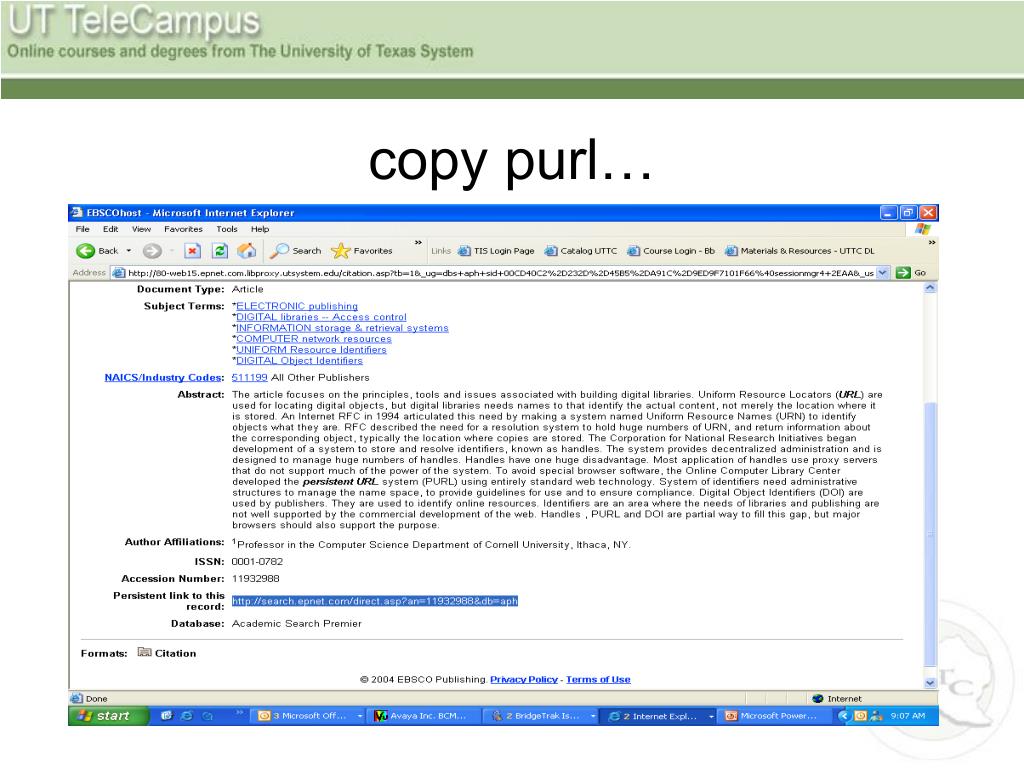1024x768 pixels.
Task: Open the address bar dropdown arrow
Action: pos(883,273)
